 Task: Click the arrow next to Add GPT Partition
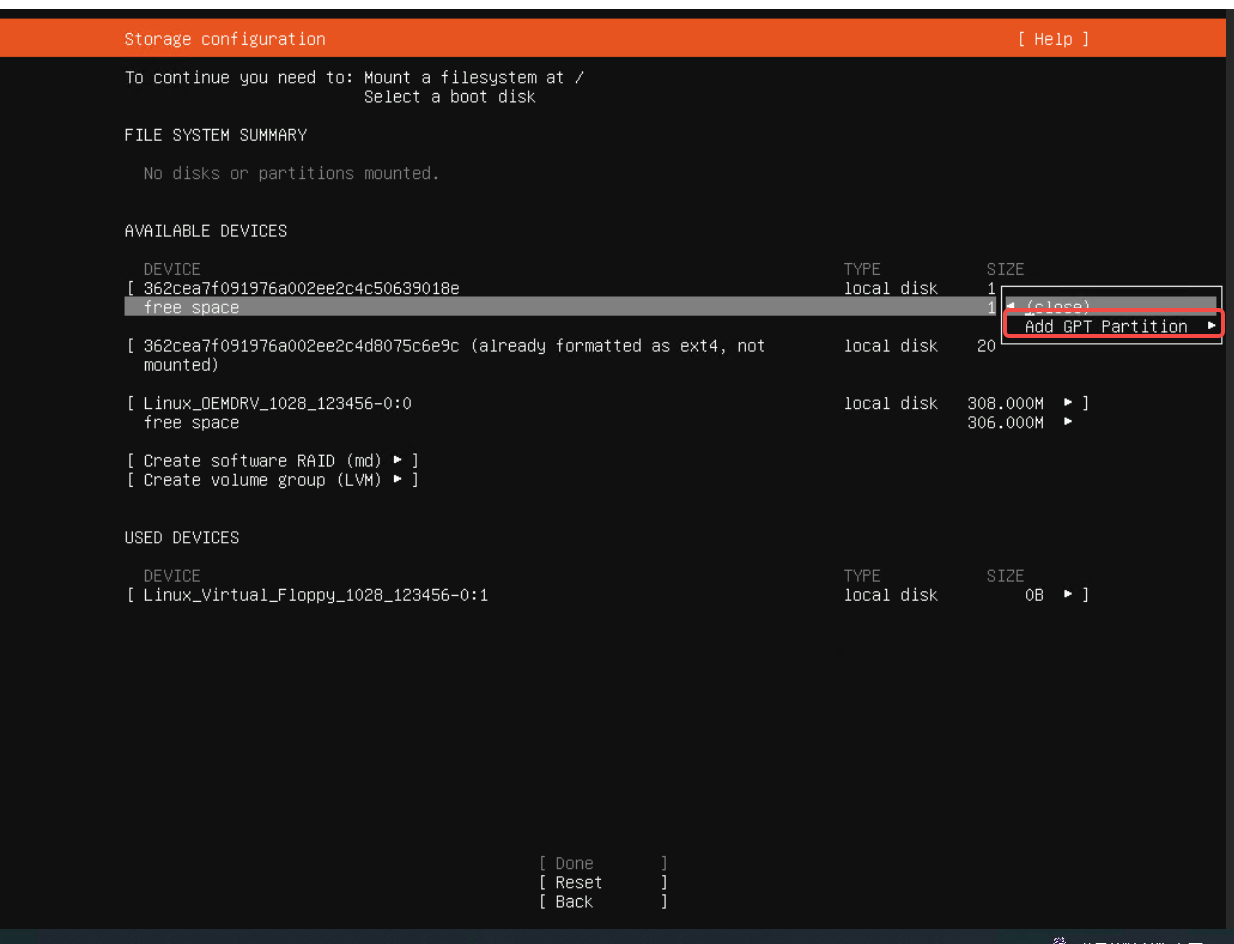point(1211,326)
